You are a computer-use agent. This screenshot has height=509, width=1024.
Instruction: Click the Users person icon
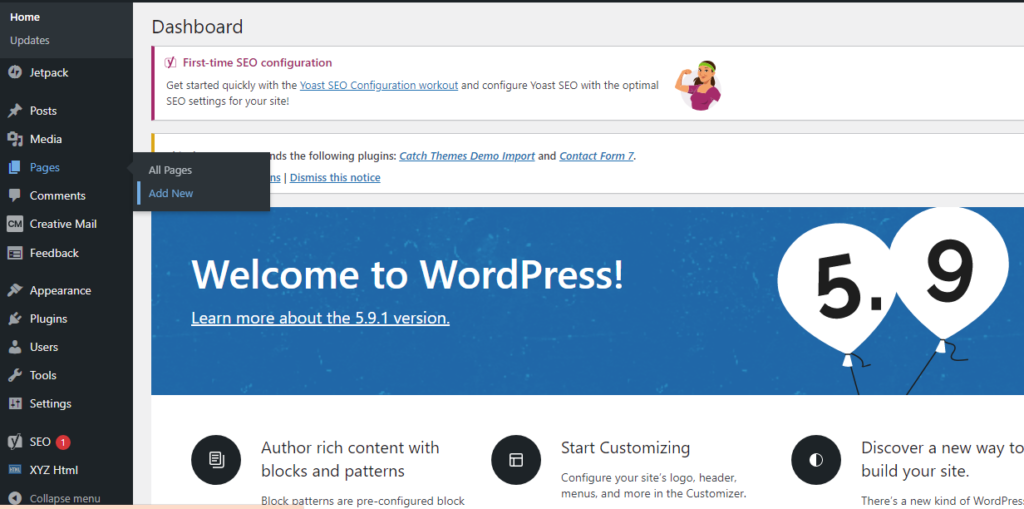(14, 347)
